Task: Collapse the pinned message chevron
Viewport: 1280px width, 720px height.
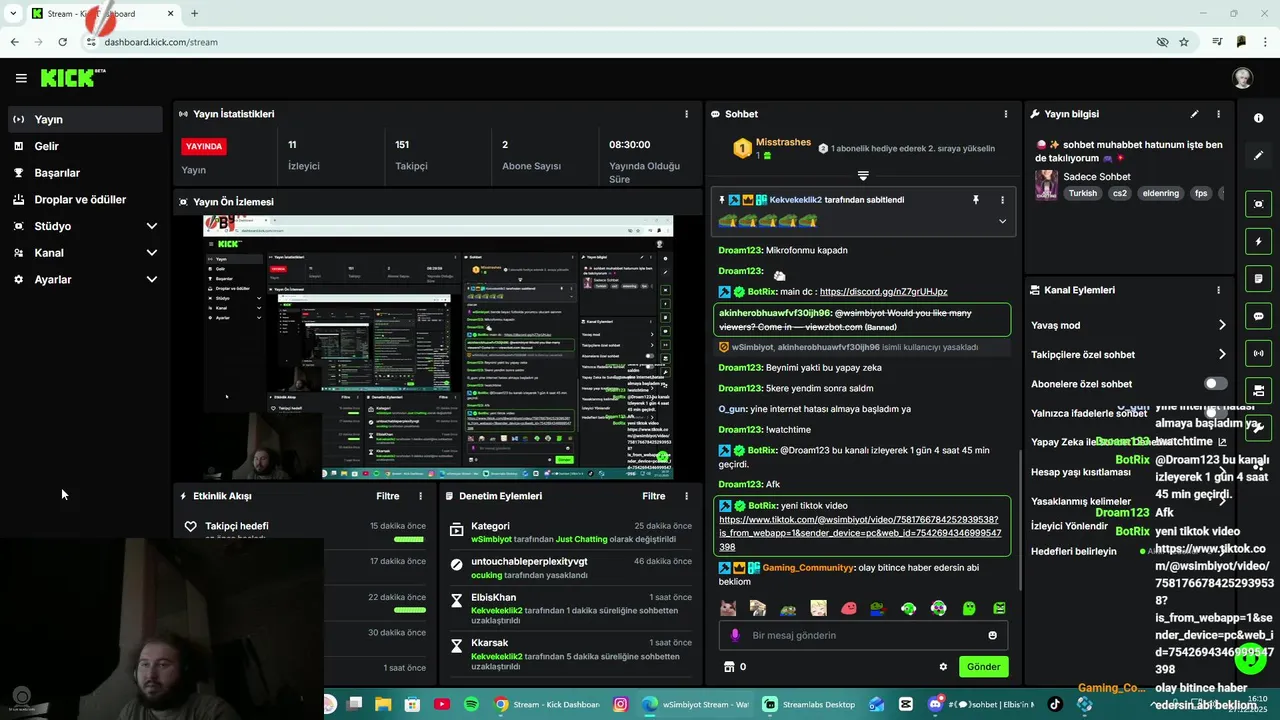Action: tap(1002, 221)
